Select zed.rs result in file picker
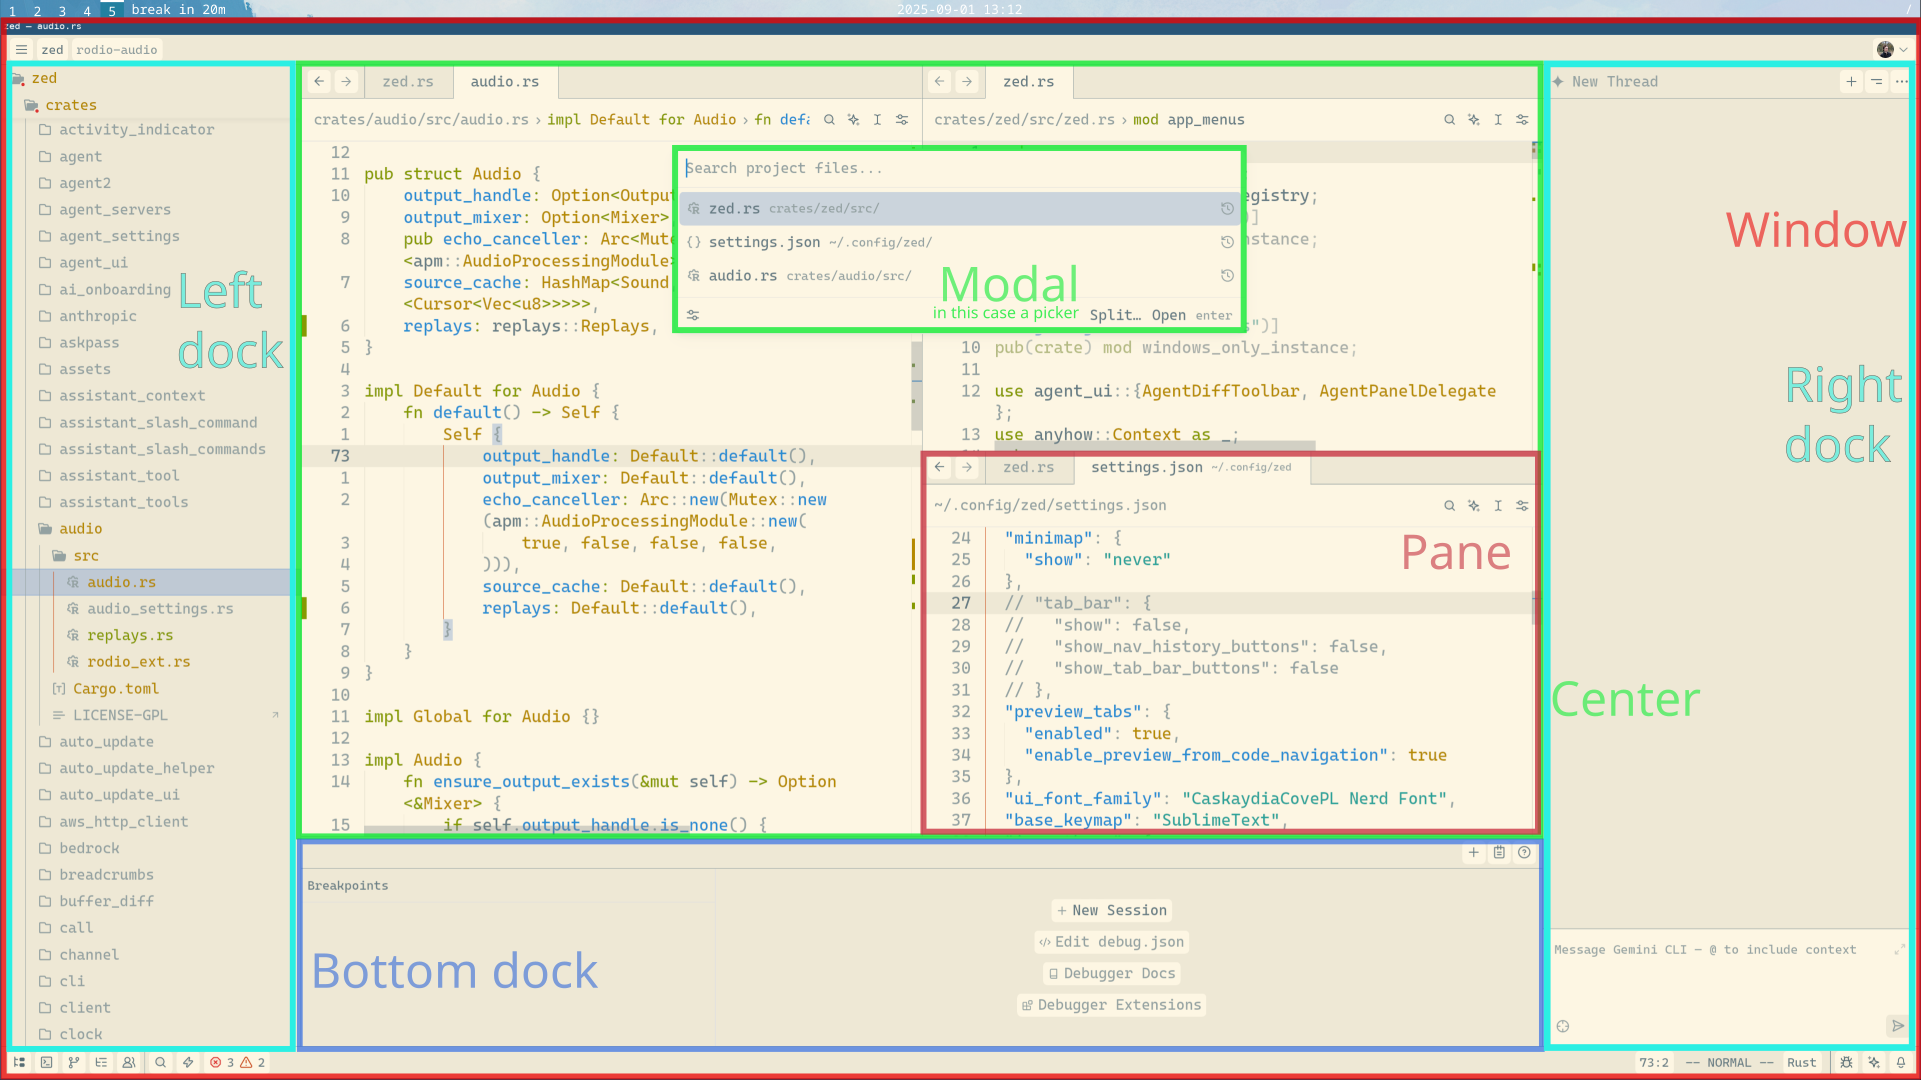 959,209
